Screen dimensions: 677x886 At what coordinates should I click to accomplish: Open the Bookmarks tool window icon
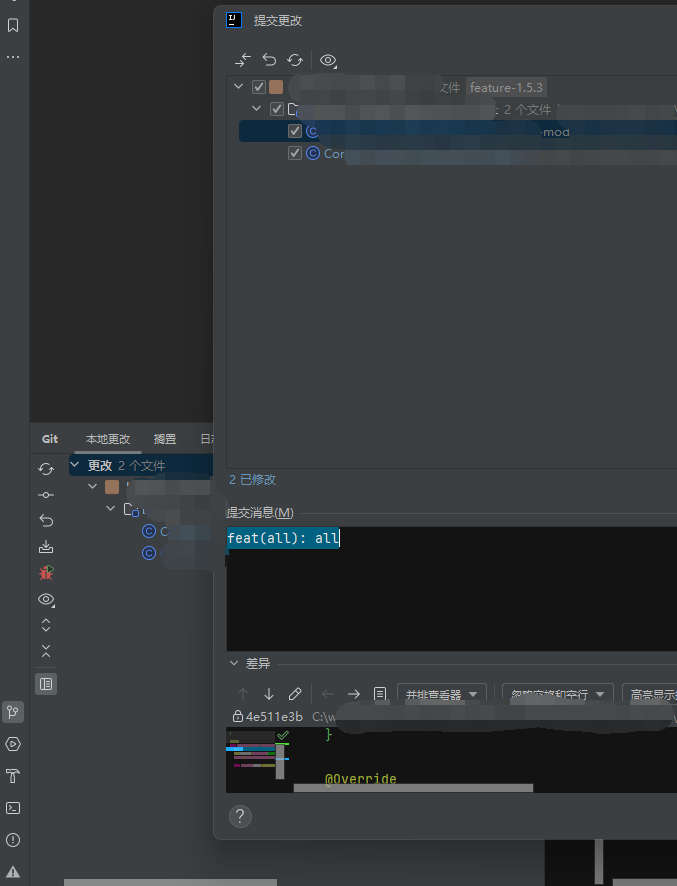(13, 25)
